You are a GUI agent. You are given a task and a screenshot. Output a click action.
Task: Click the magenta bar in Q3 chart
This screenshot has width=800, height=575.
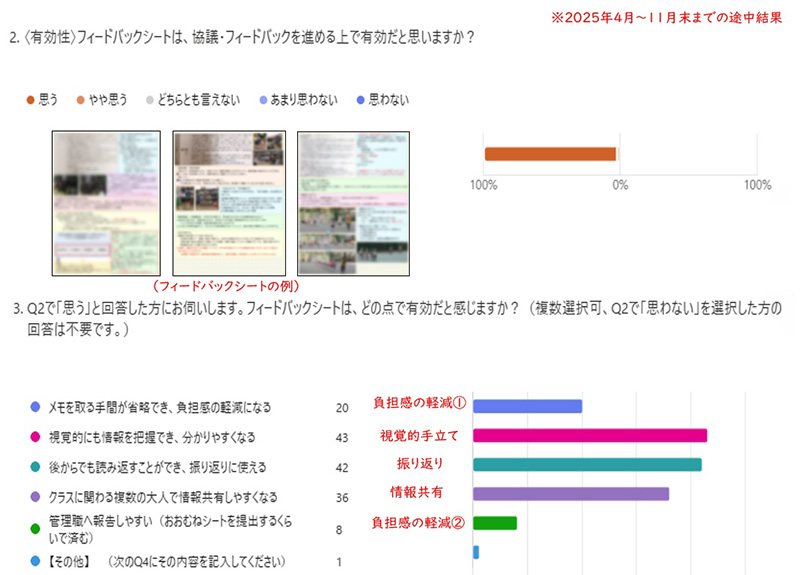tap(589, 436)
